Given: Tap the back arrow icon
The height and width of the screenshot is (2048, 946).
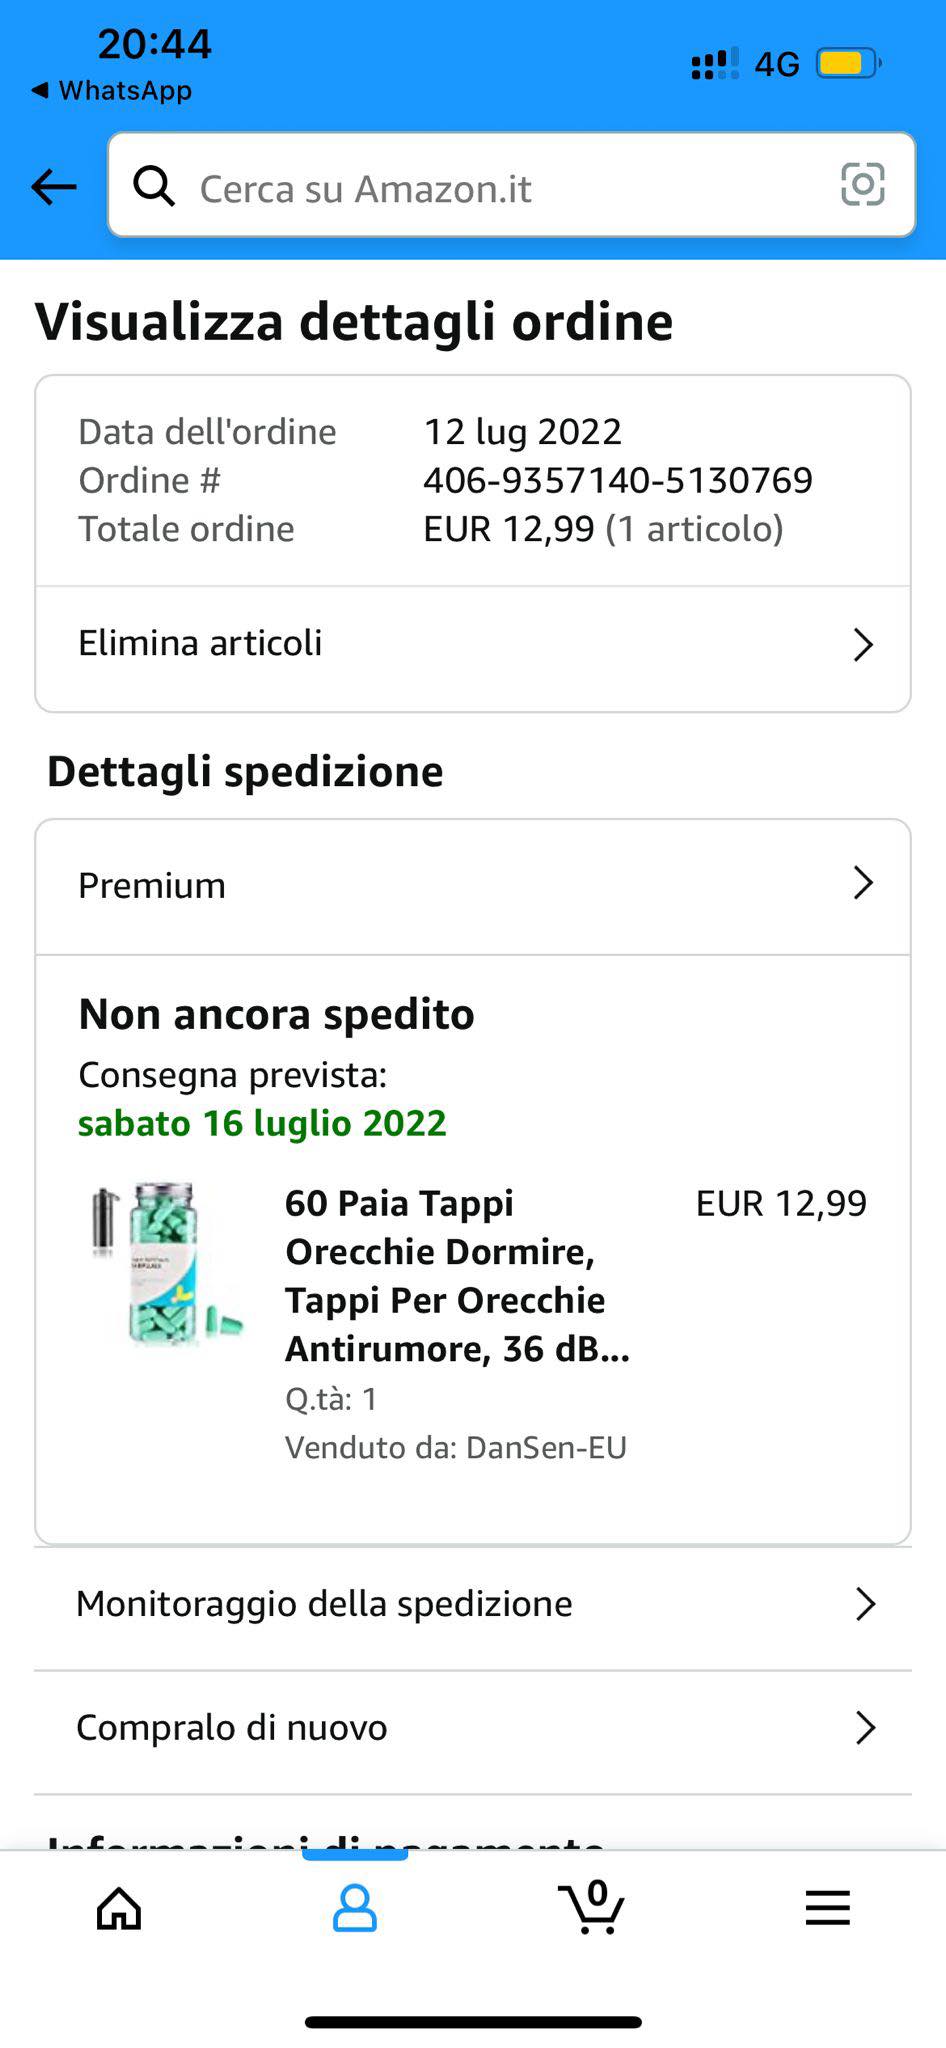Looking at the screenshot, I should pos(54,186).
